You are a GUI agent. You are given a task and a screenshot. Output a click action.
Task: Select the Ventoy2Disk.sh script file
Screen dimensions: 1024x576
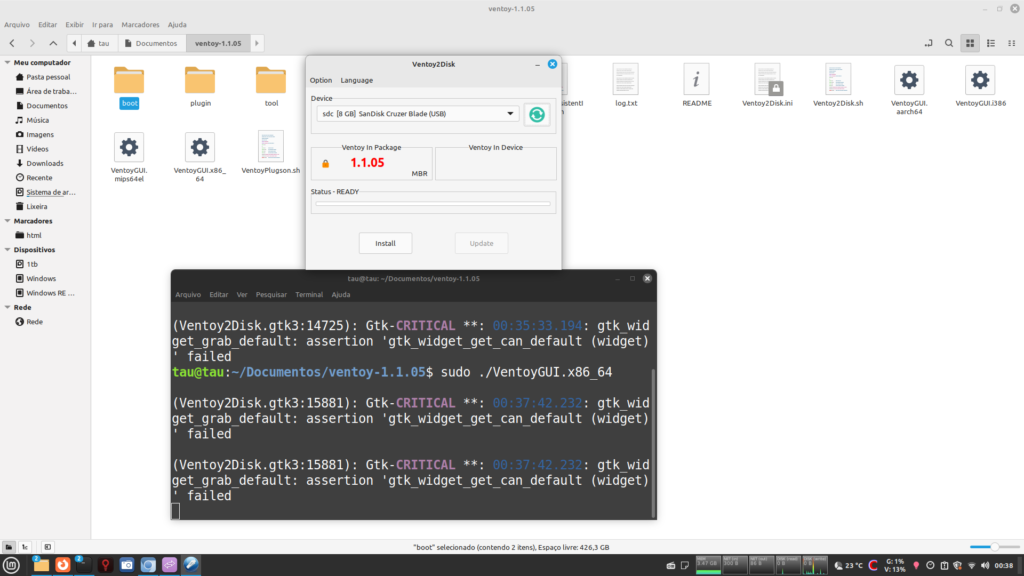pos(838,80)
